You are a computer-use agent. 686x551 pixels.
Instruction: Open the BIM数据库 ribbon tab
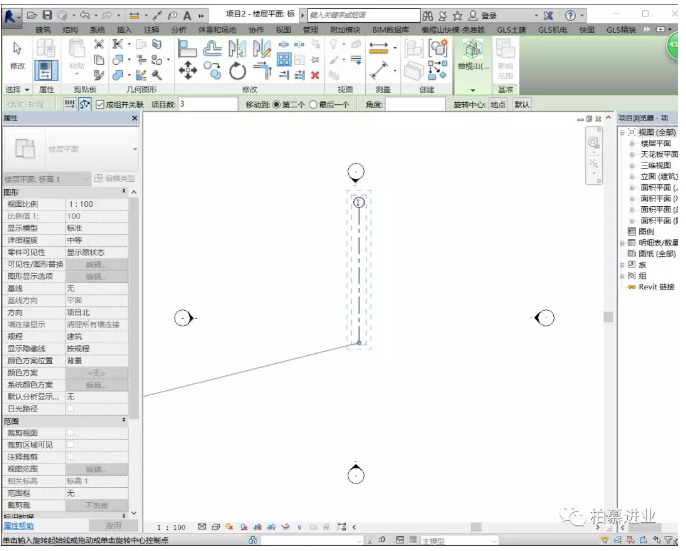(x=390, y=30)
